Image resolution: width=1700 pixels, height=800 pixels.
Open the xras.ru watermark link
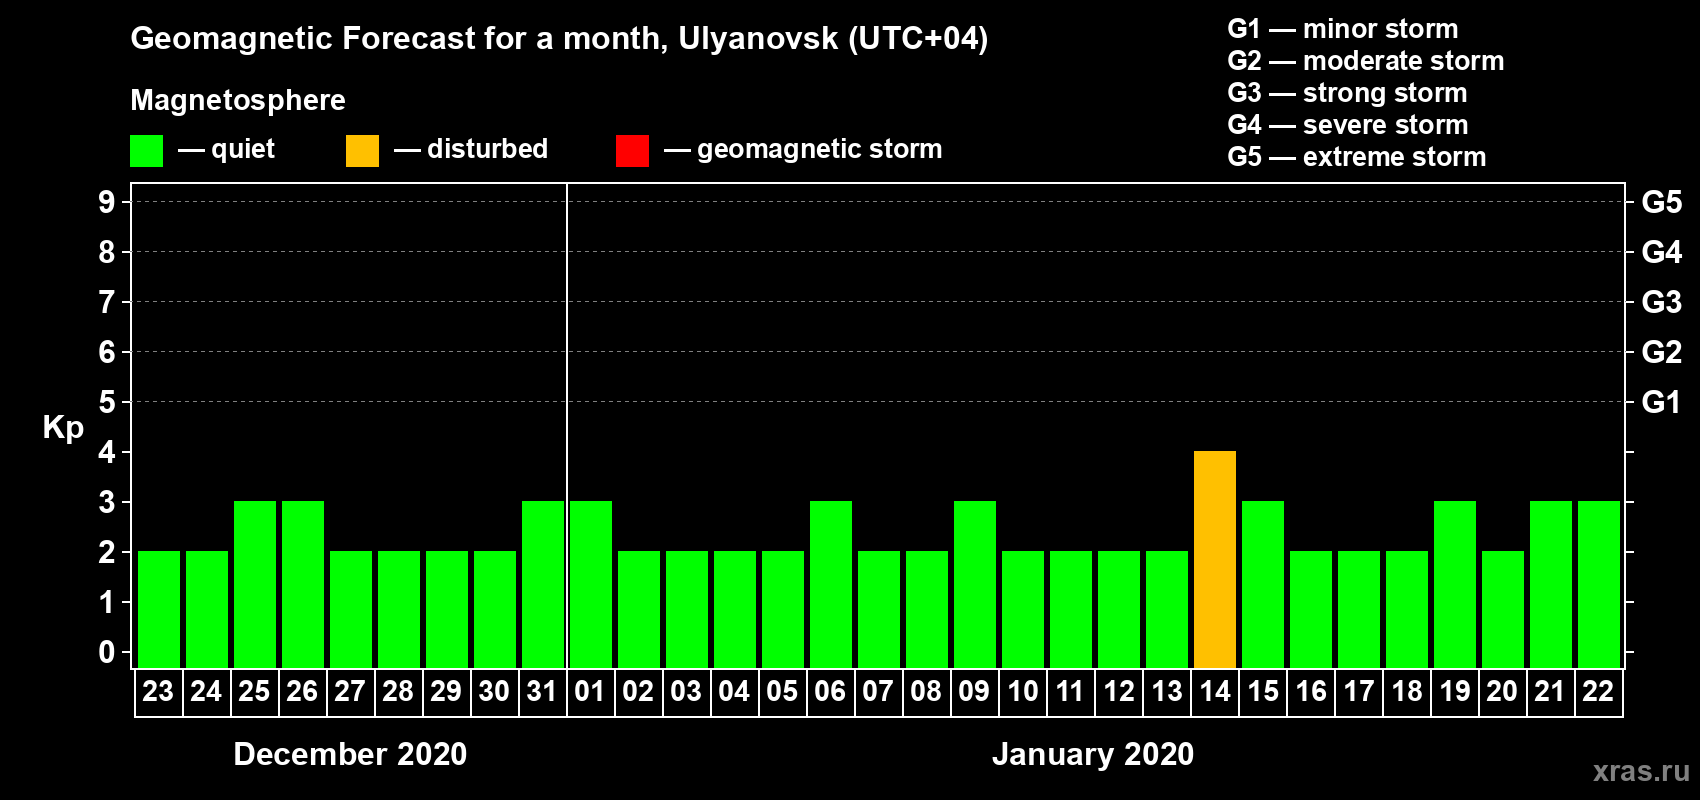point(1641,771)
